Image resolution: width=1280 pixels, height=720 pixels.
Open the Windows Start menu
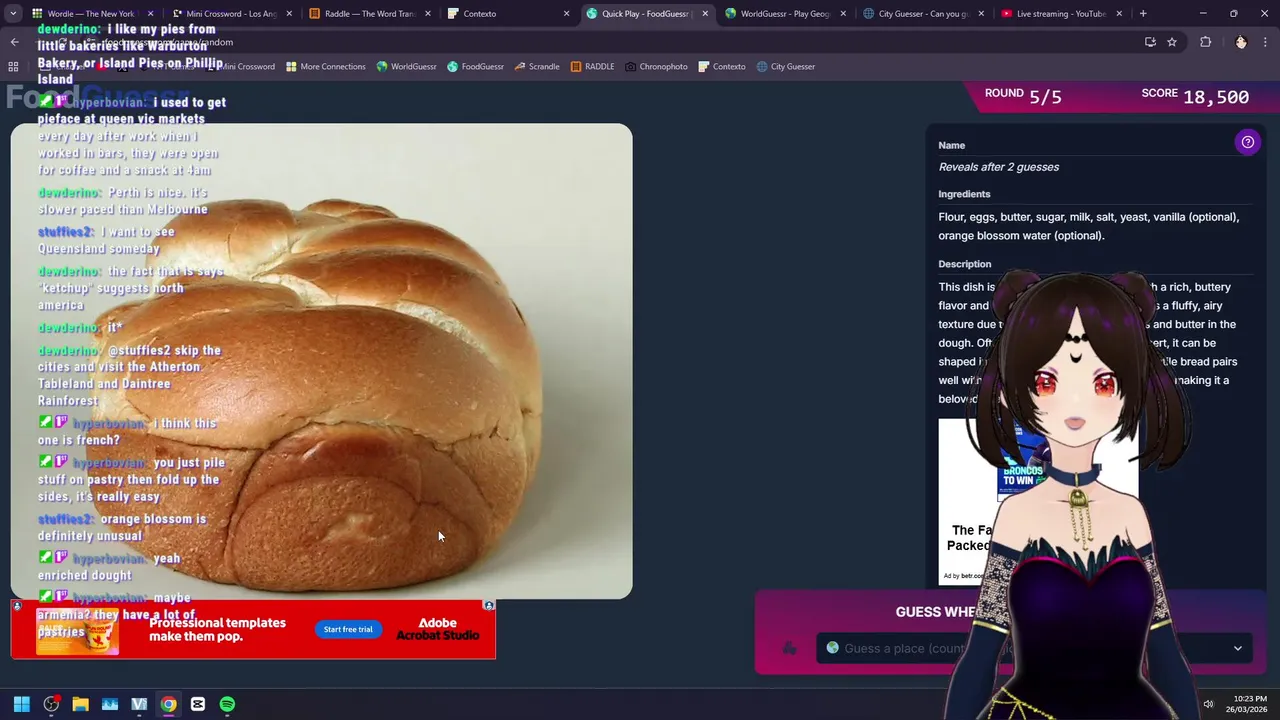21,704
